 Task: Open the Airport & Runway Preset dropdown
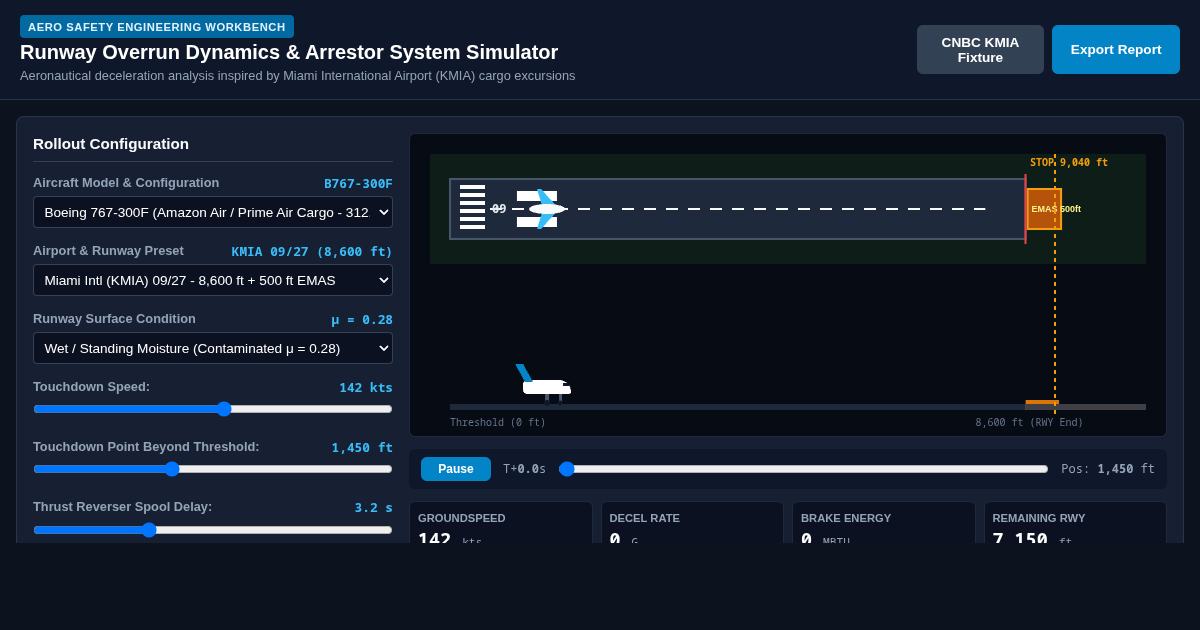coord(213,280)
